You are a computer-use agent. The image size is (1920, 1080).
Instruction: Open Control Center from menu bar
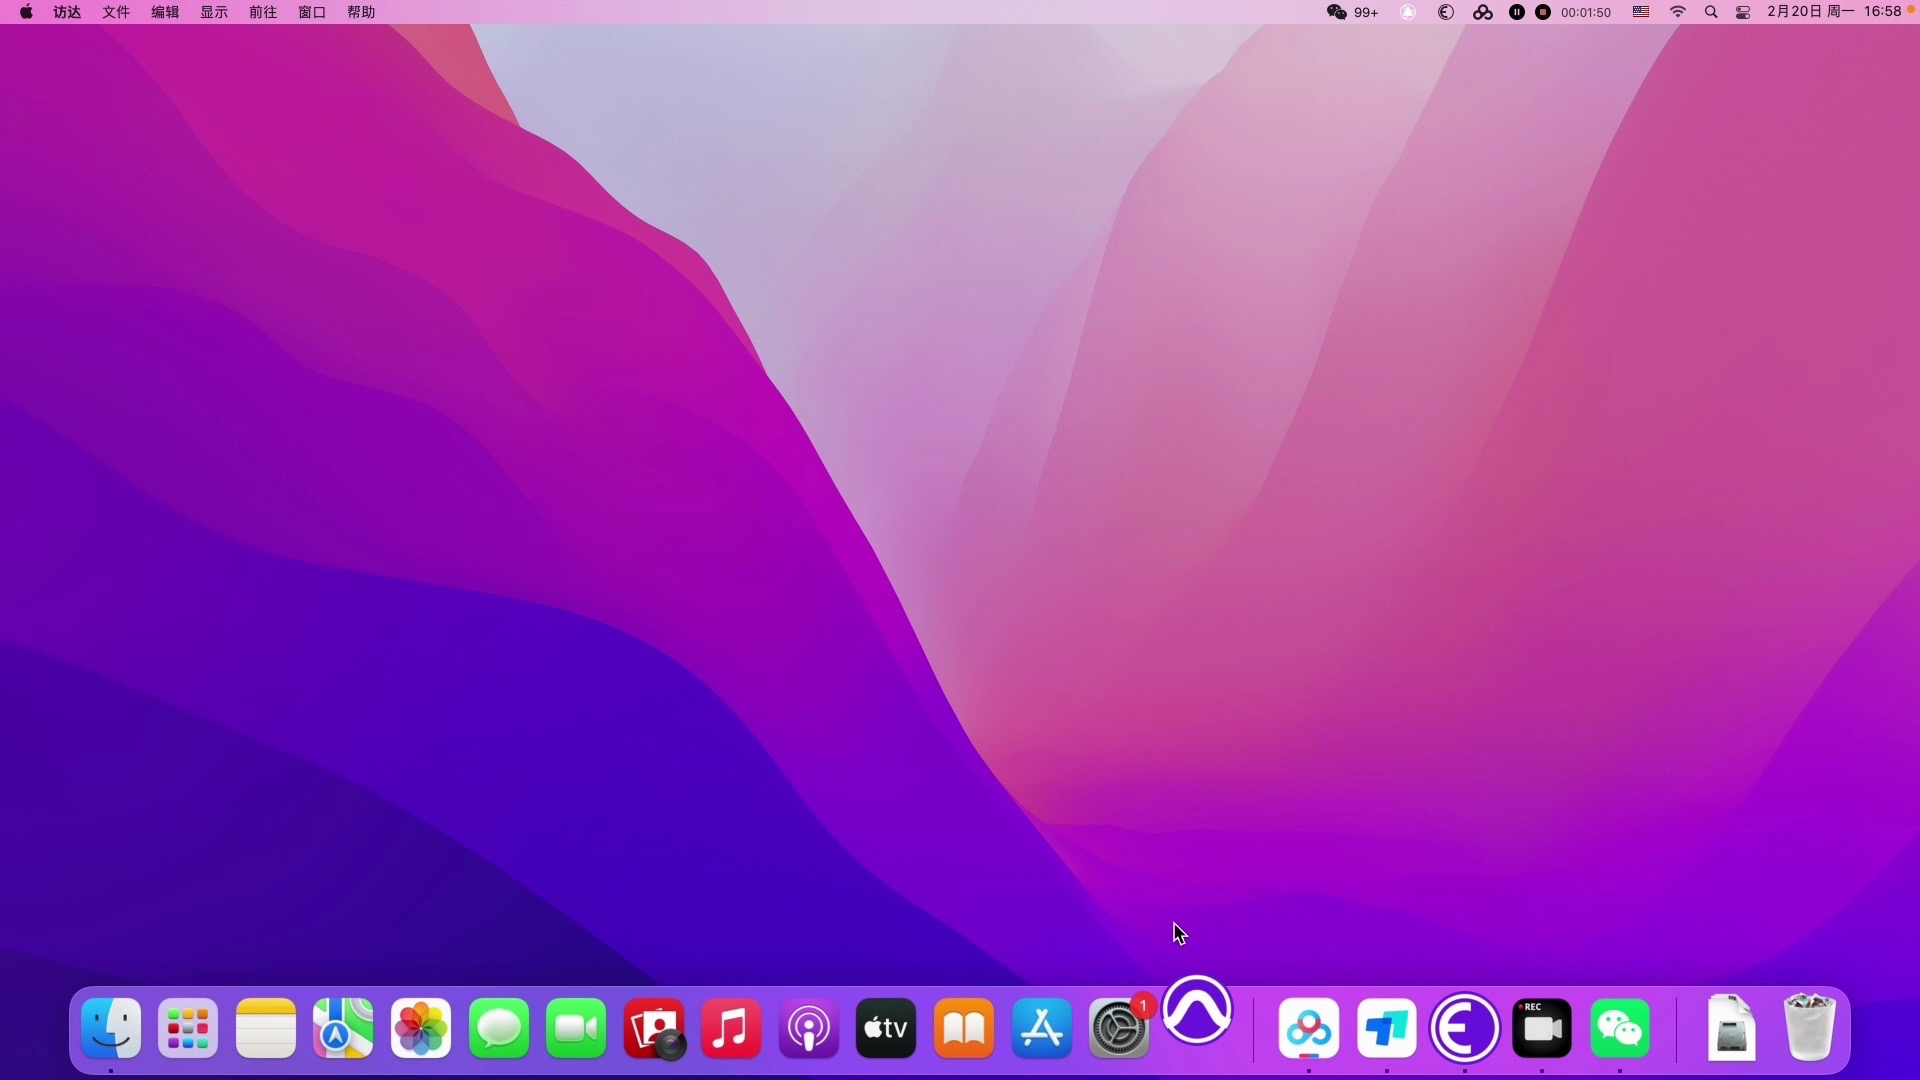pyautogui.click(x=1743, y=12)
